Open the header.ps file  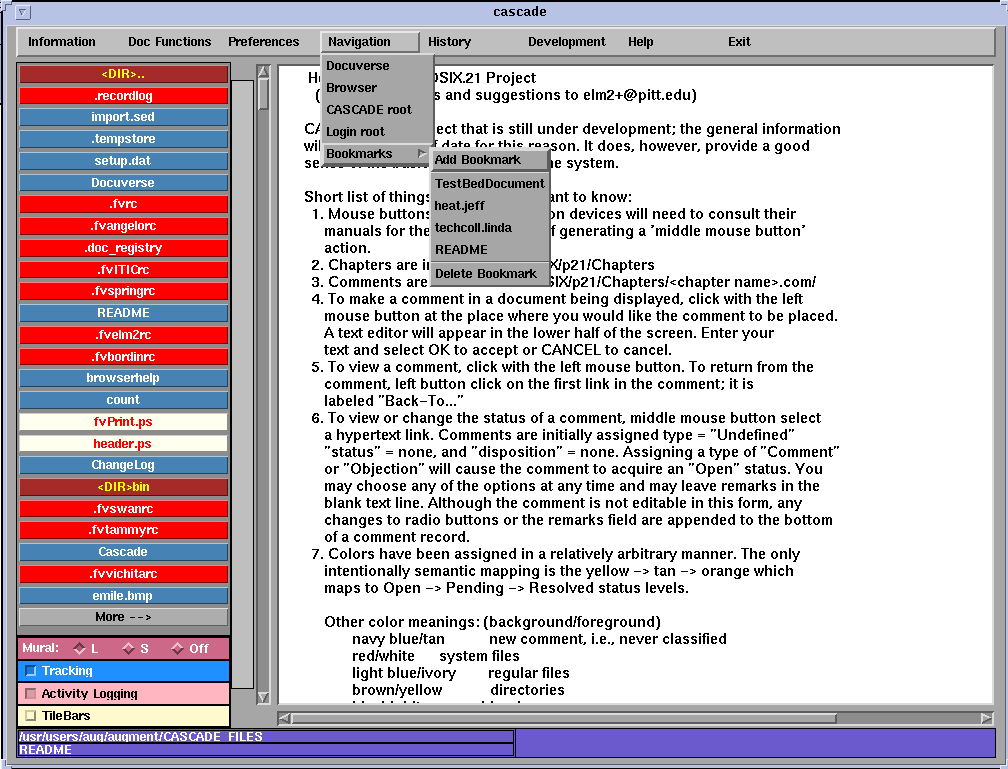(123, 444)
